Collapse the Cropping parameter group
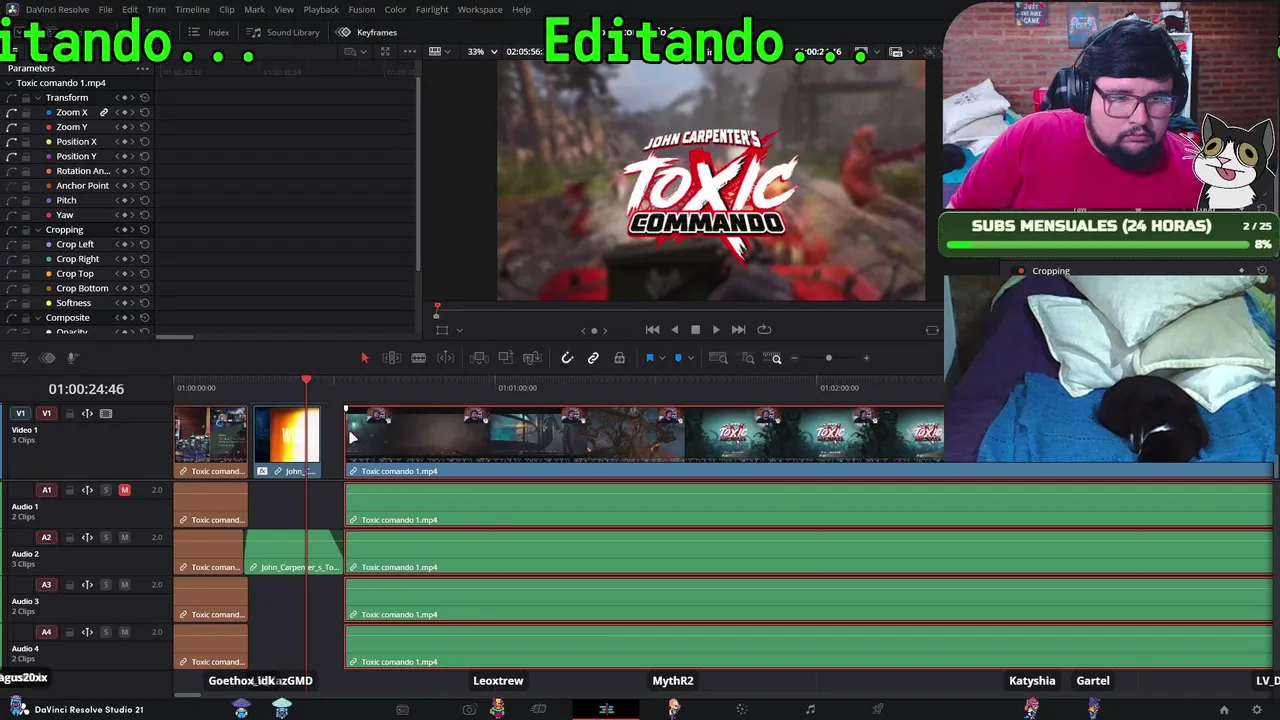Image resolution: width=1280 pixels, height=720 pixels. click(x=37, y=230)
